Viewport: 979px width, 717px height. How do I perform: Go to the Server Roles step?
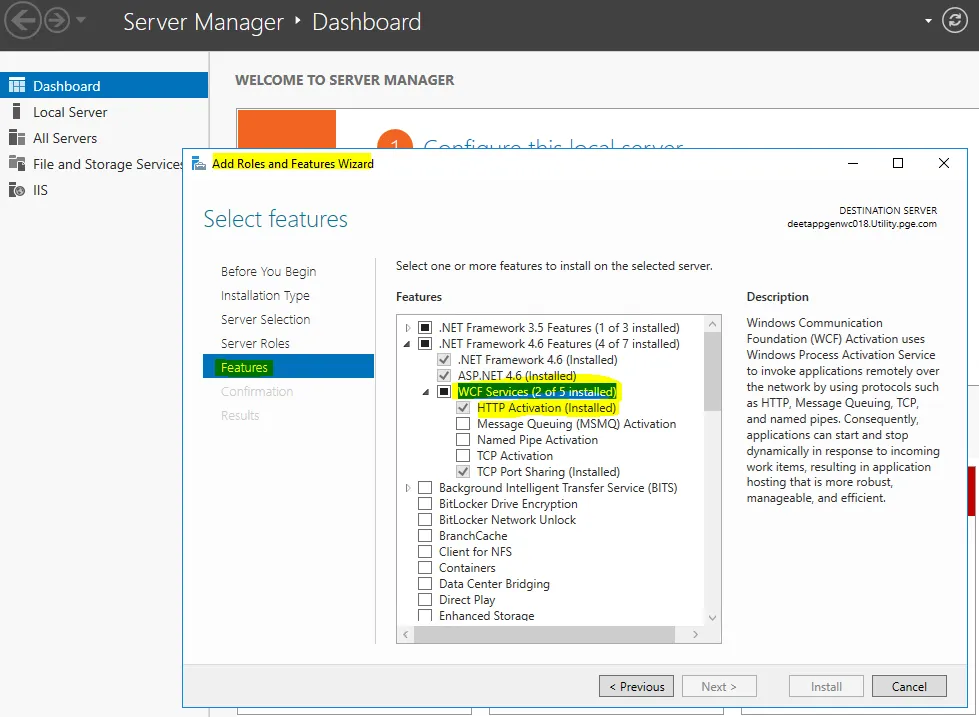point(255,344)
